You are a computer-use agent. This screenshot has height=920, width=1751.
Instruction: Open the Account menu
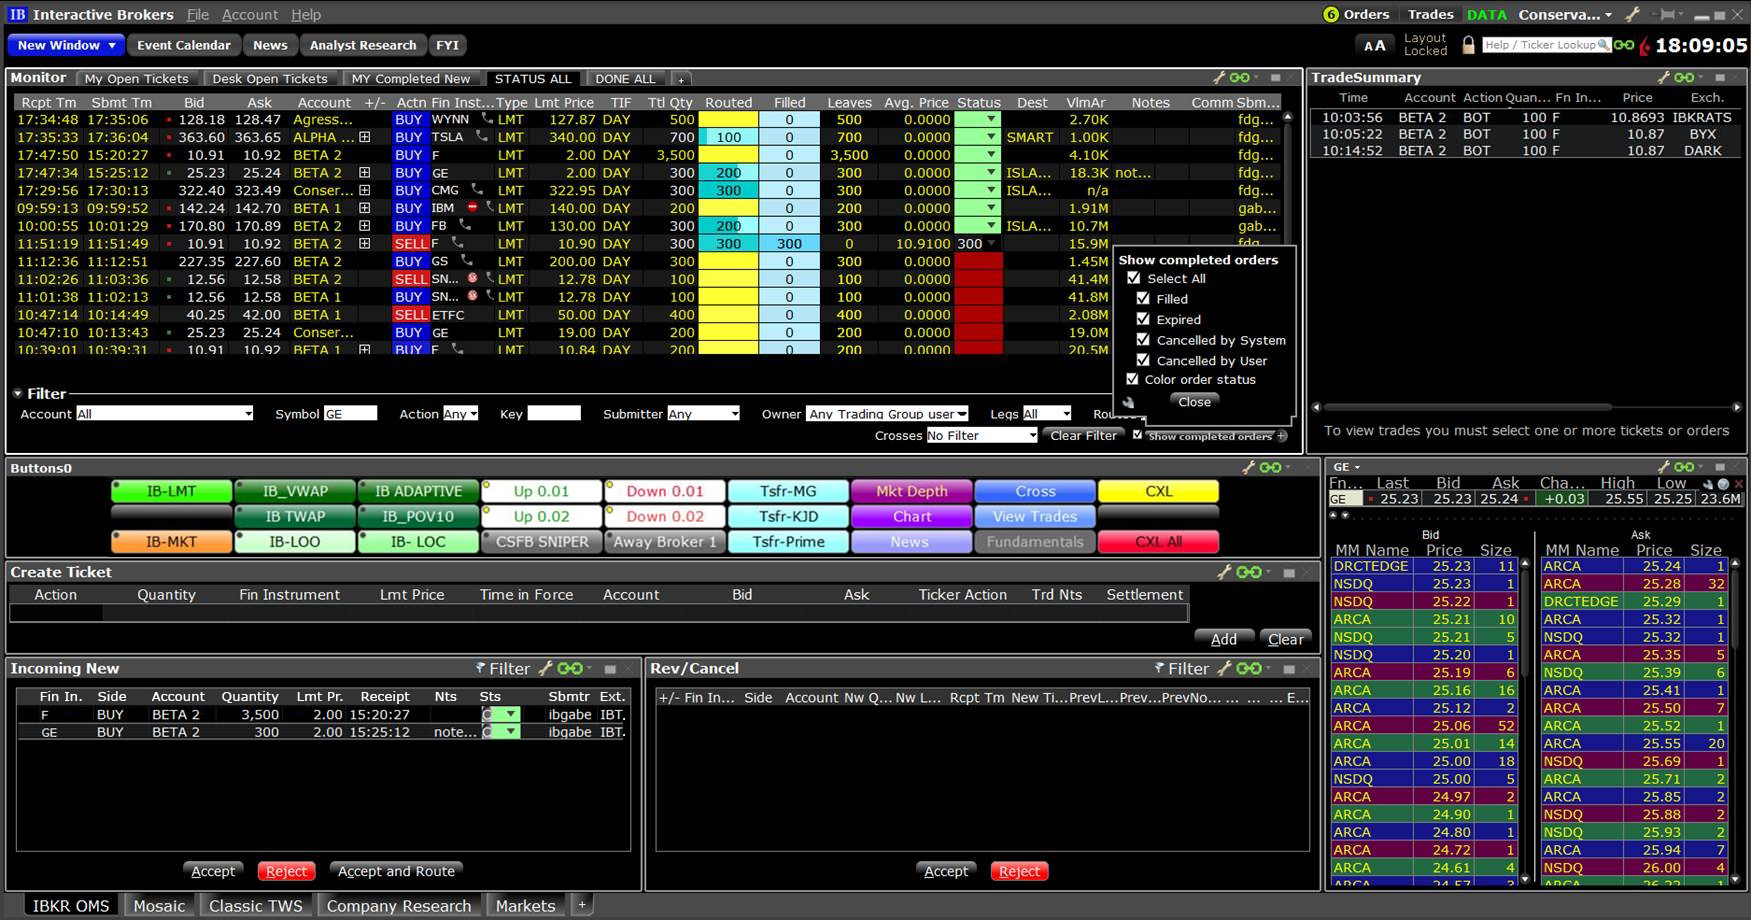250,14
